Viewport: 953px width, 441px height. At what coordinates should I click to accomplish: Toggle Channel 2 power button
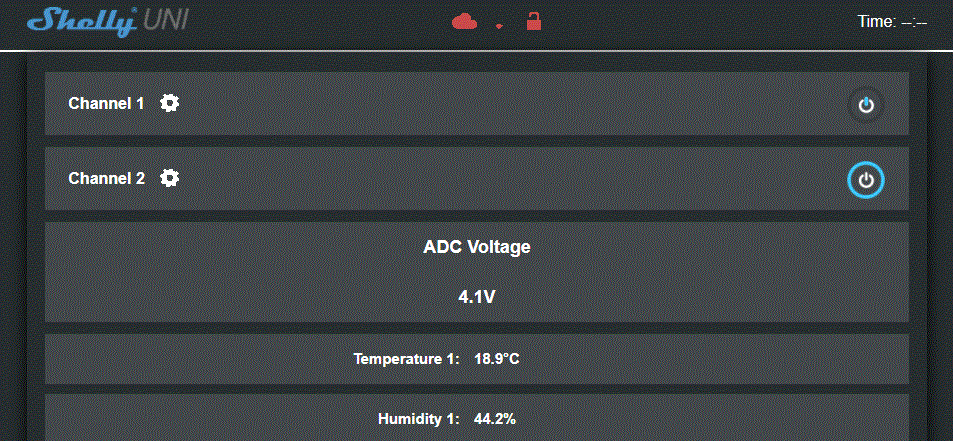(866, 180)
